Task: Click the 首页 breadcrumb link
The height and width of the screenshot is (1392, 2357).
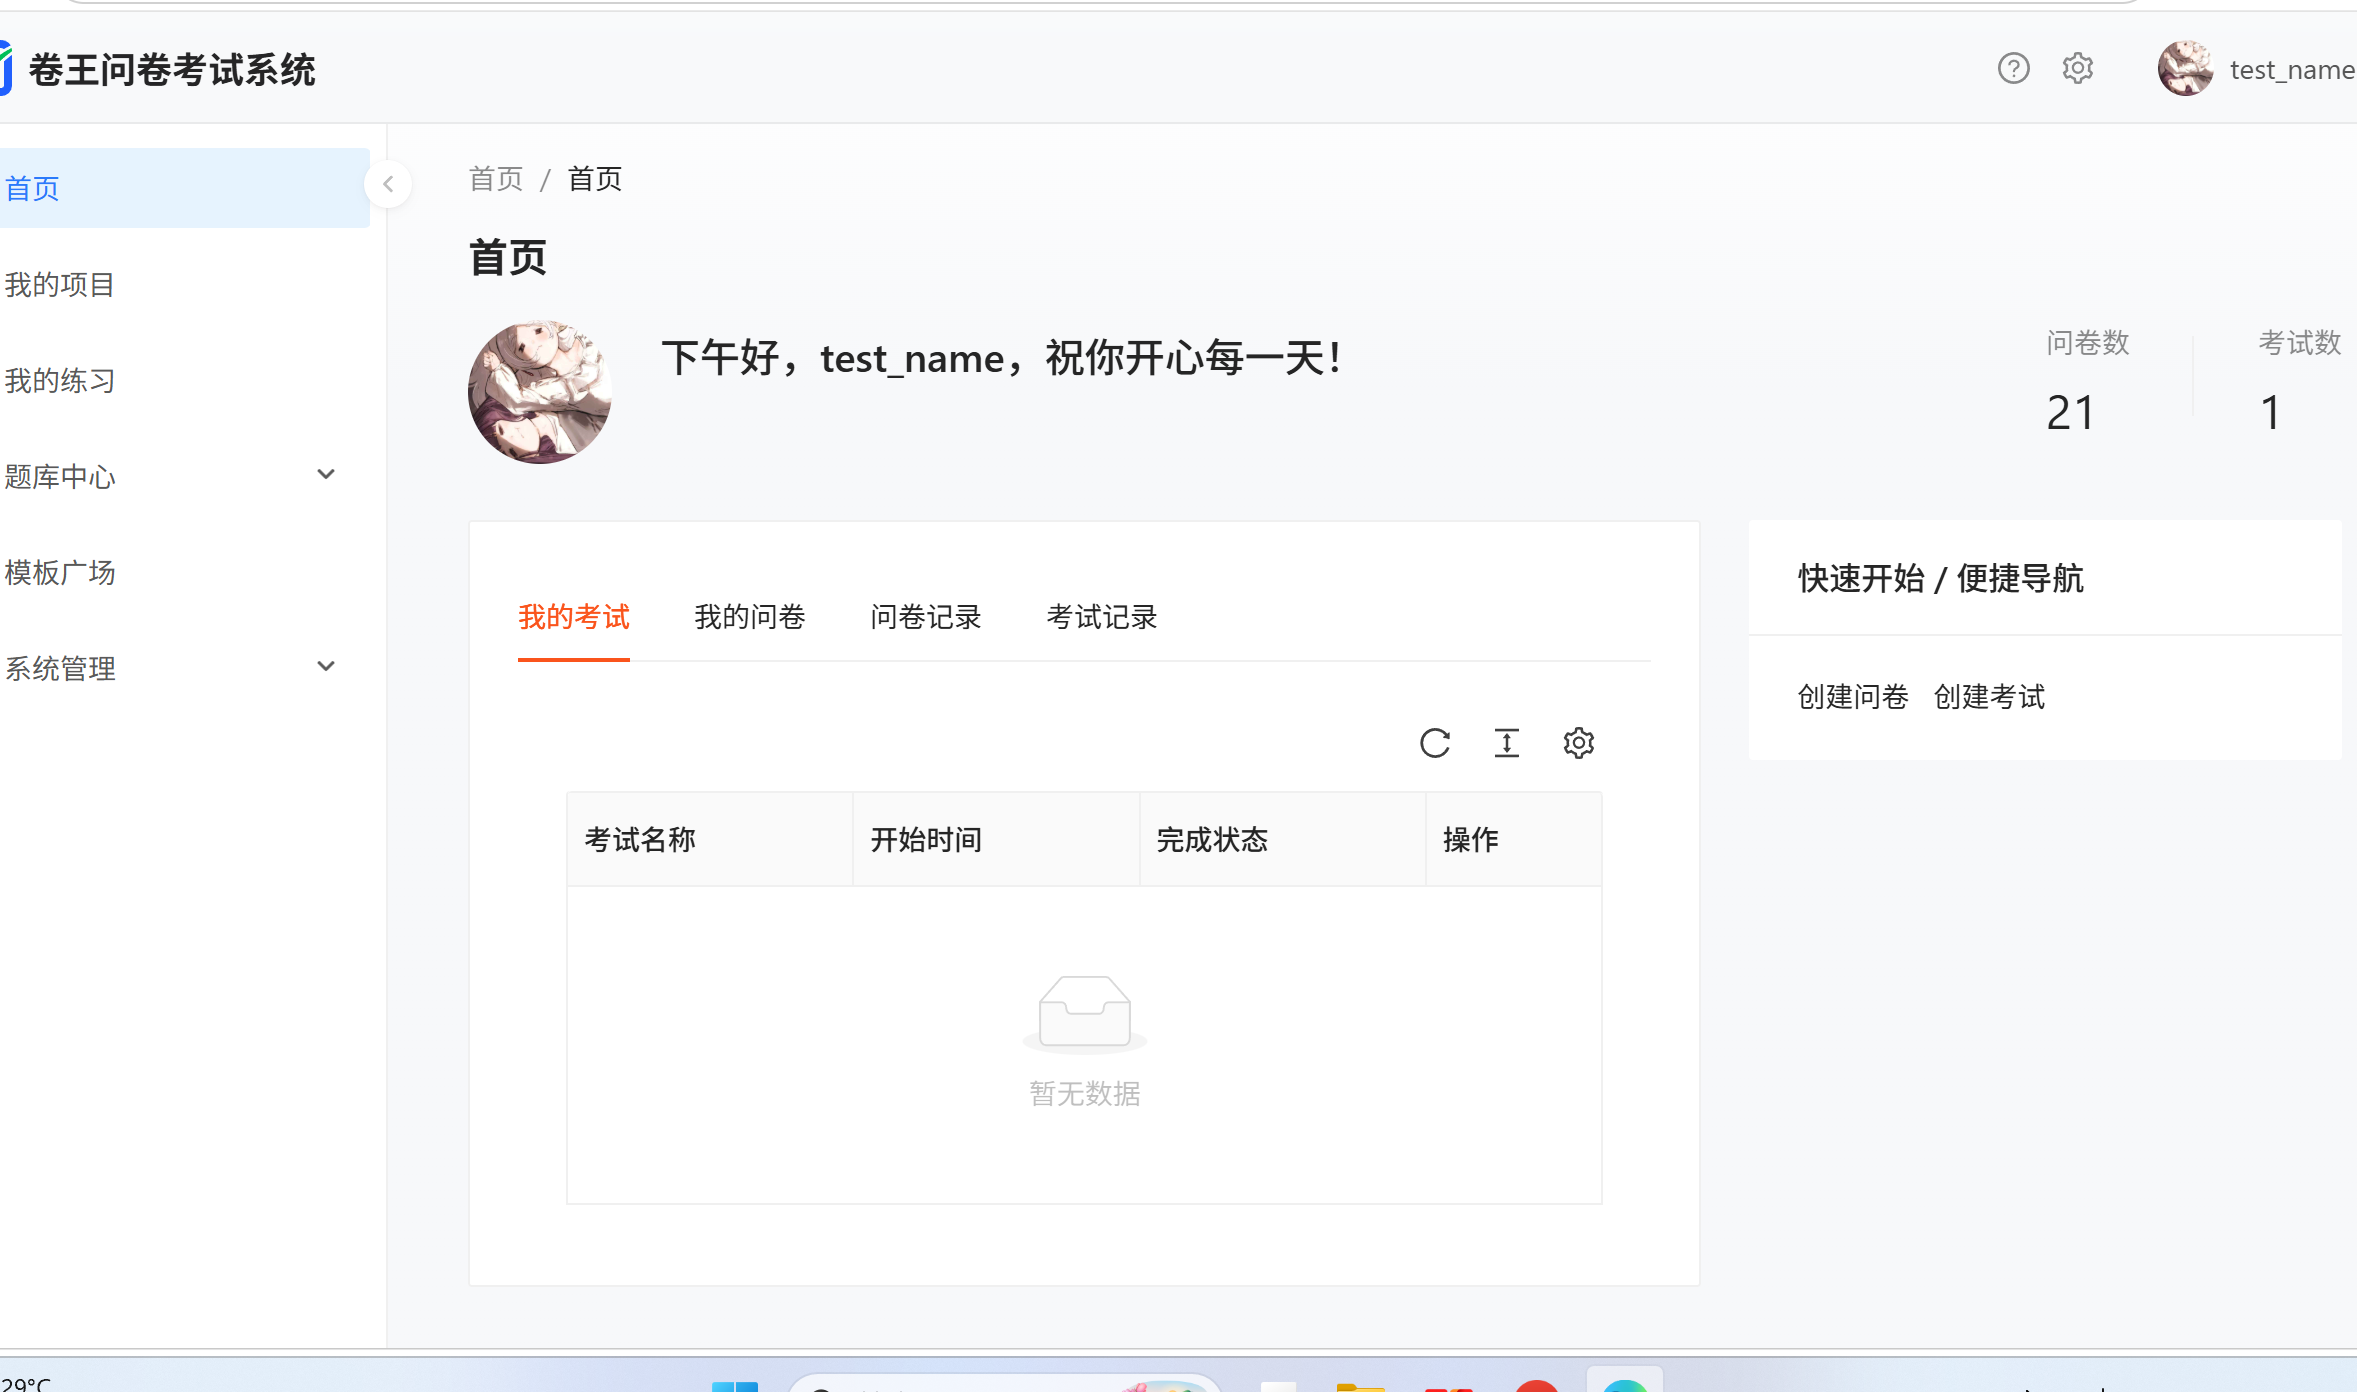Action: pos(496,179)
